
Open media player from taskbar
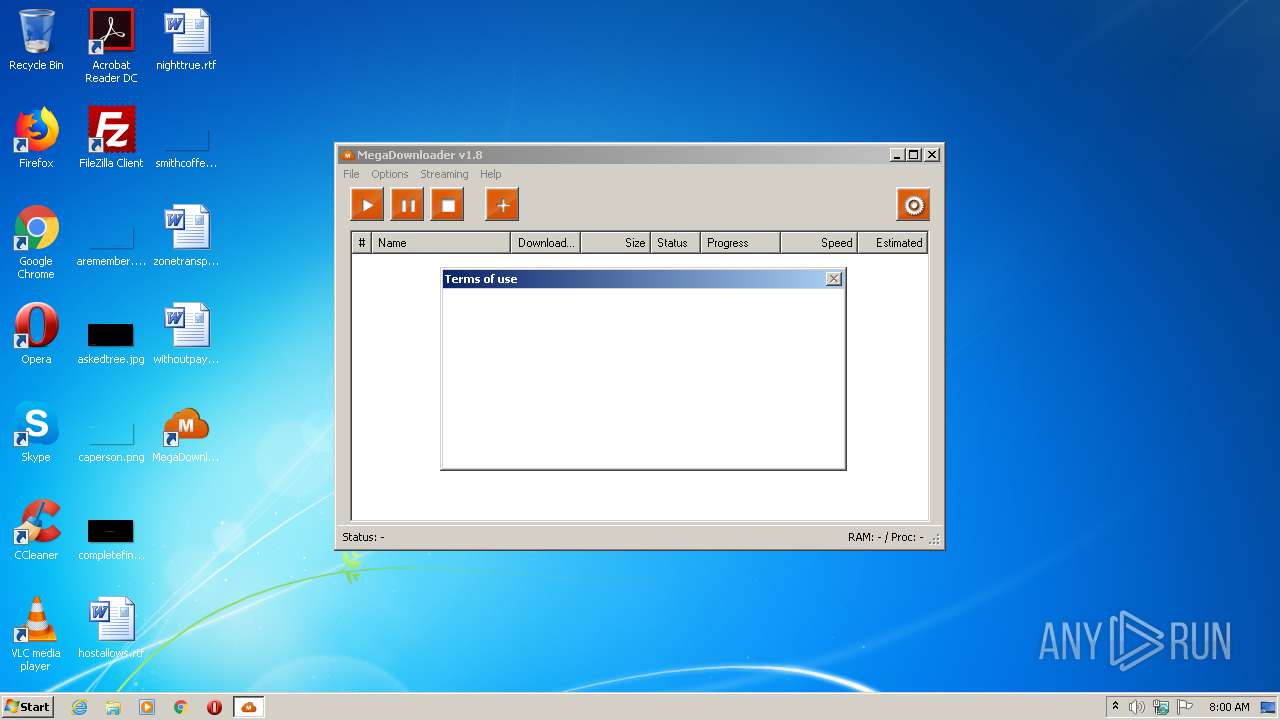click(147, 707)
